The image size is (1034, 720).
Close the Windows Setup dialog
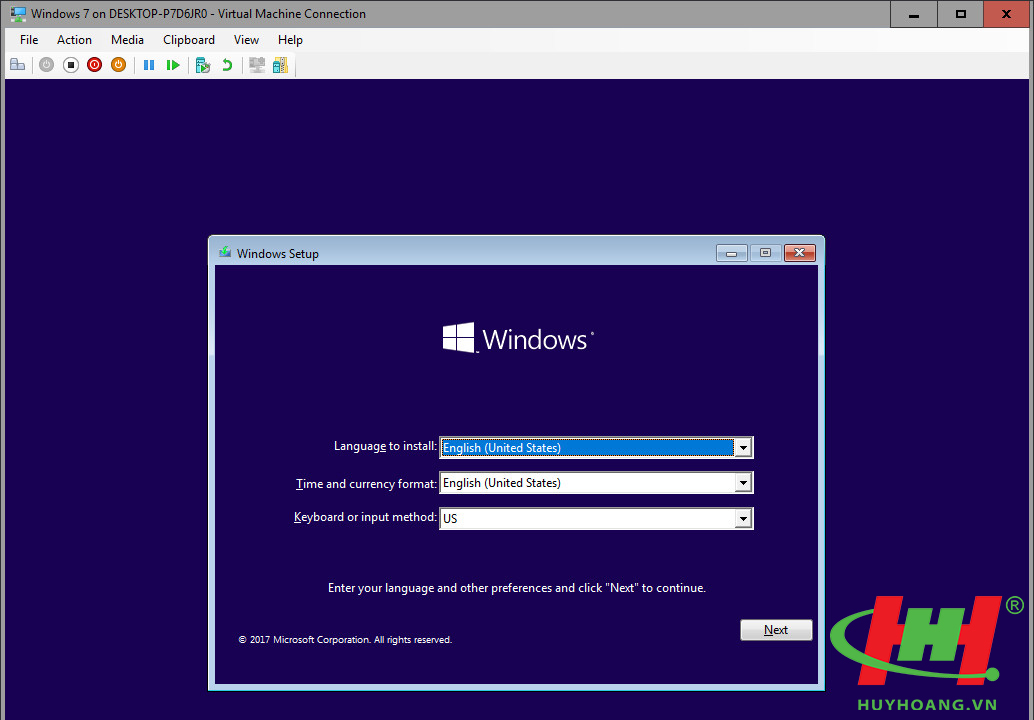[x=799, y=253]
